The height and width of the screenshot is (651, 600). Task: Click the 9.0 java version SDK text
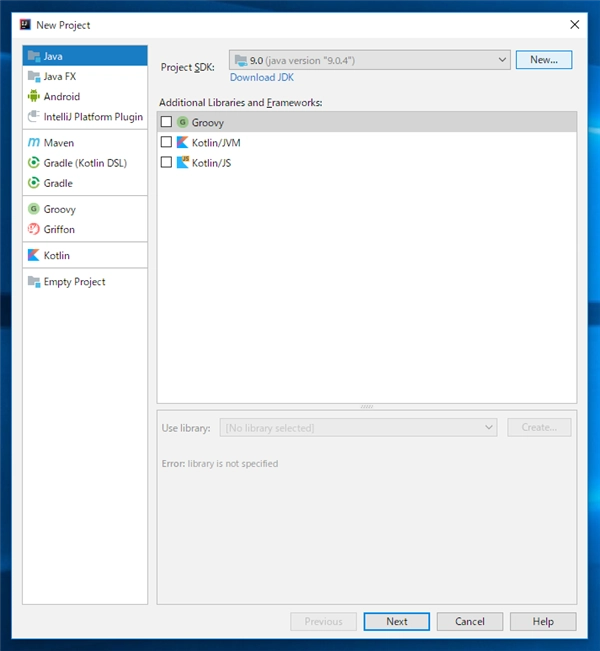point(302,61)
